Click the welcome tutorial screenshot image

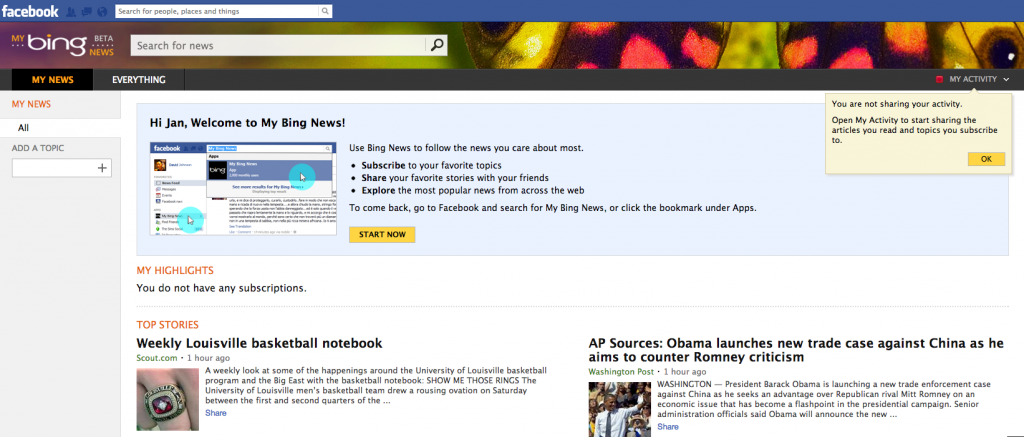(x=244, y=189)
